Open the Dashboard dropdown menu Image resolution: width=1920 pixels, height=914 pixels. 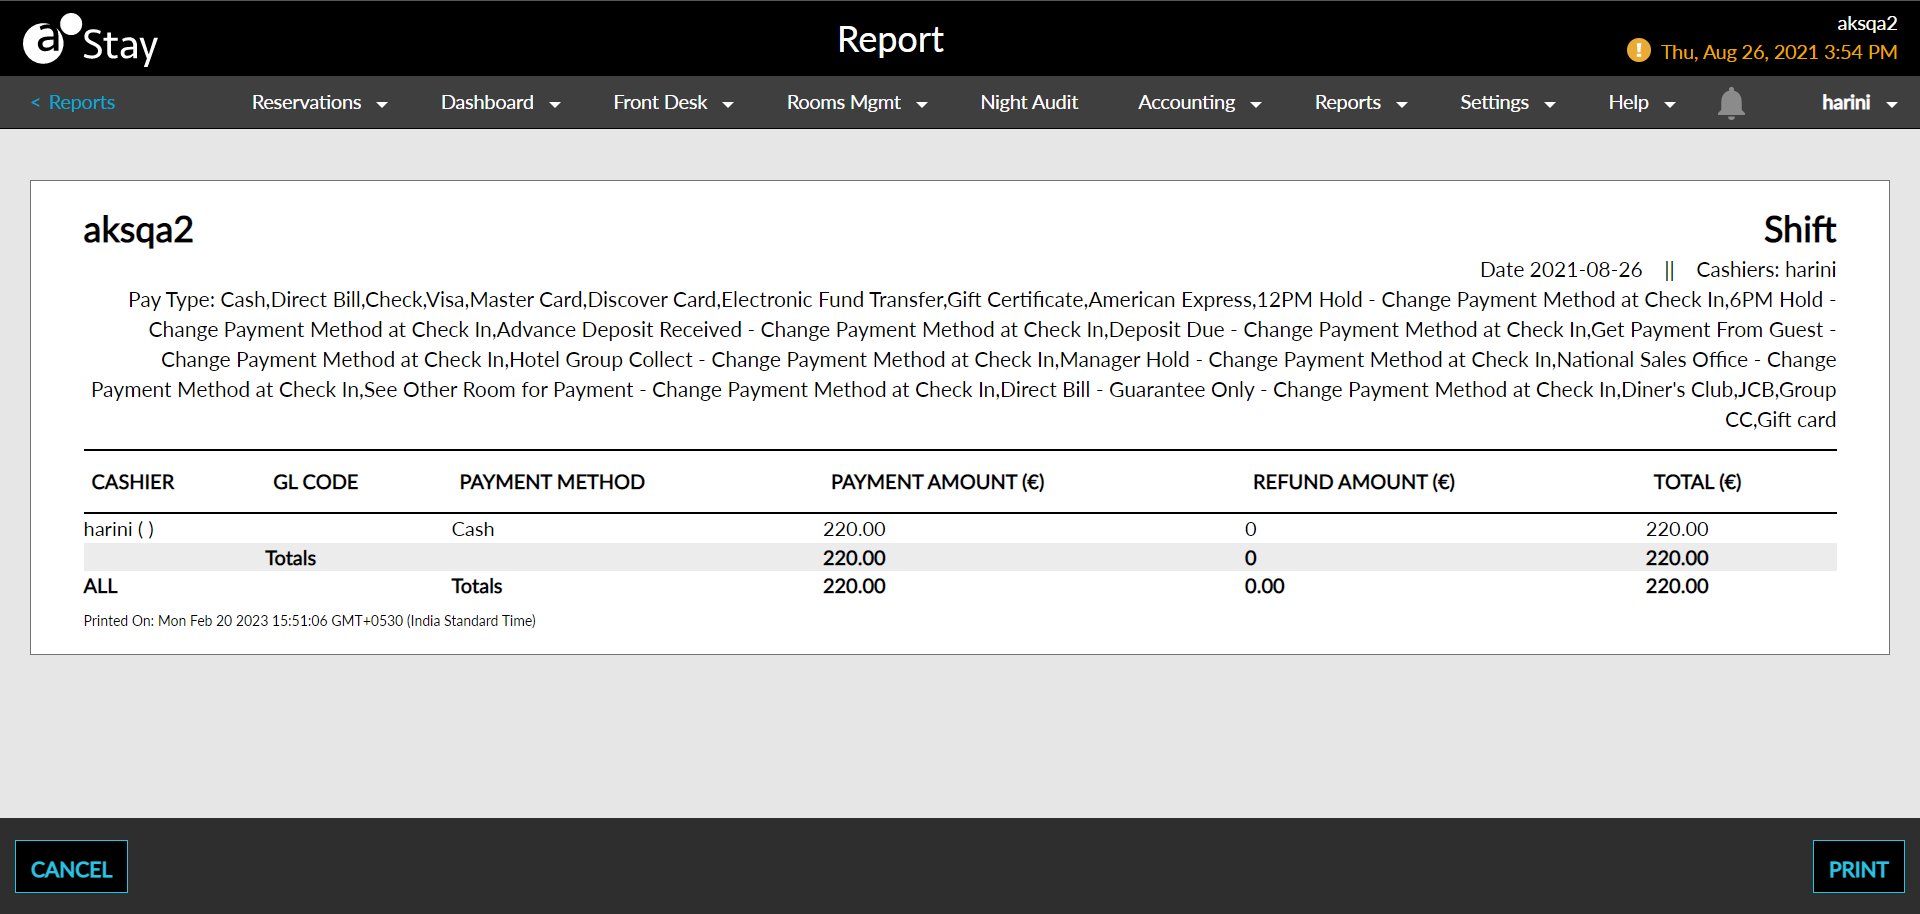(x=499, y=103)
